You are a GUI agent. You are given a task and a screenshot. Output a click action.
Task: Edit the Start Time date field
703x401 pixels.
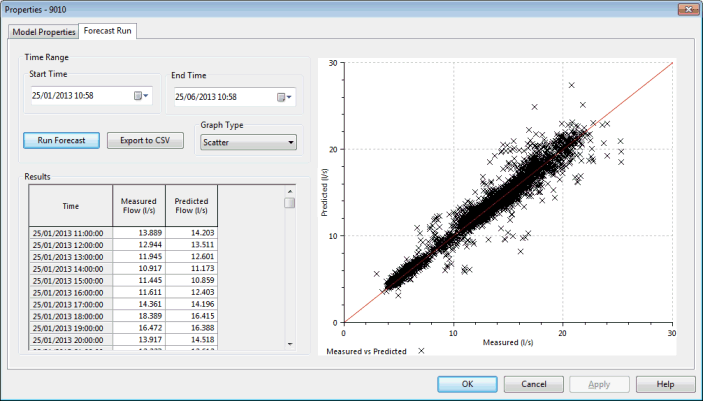click(92, 96)
